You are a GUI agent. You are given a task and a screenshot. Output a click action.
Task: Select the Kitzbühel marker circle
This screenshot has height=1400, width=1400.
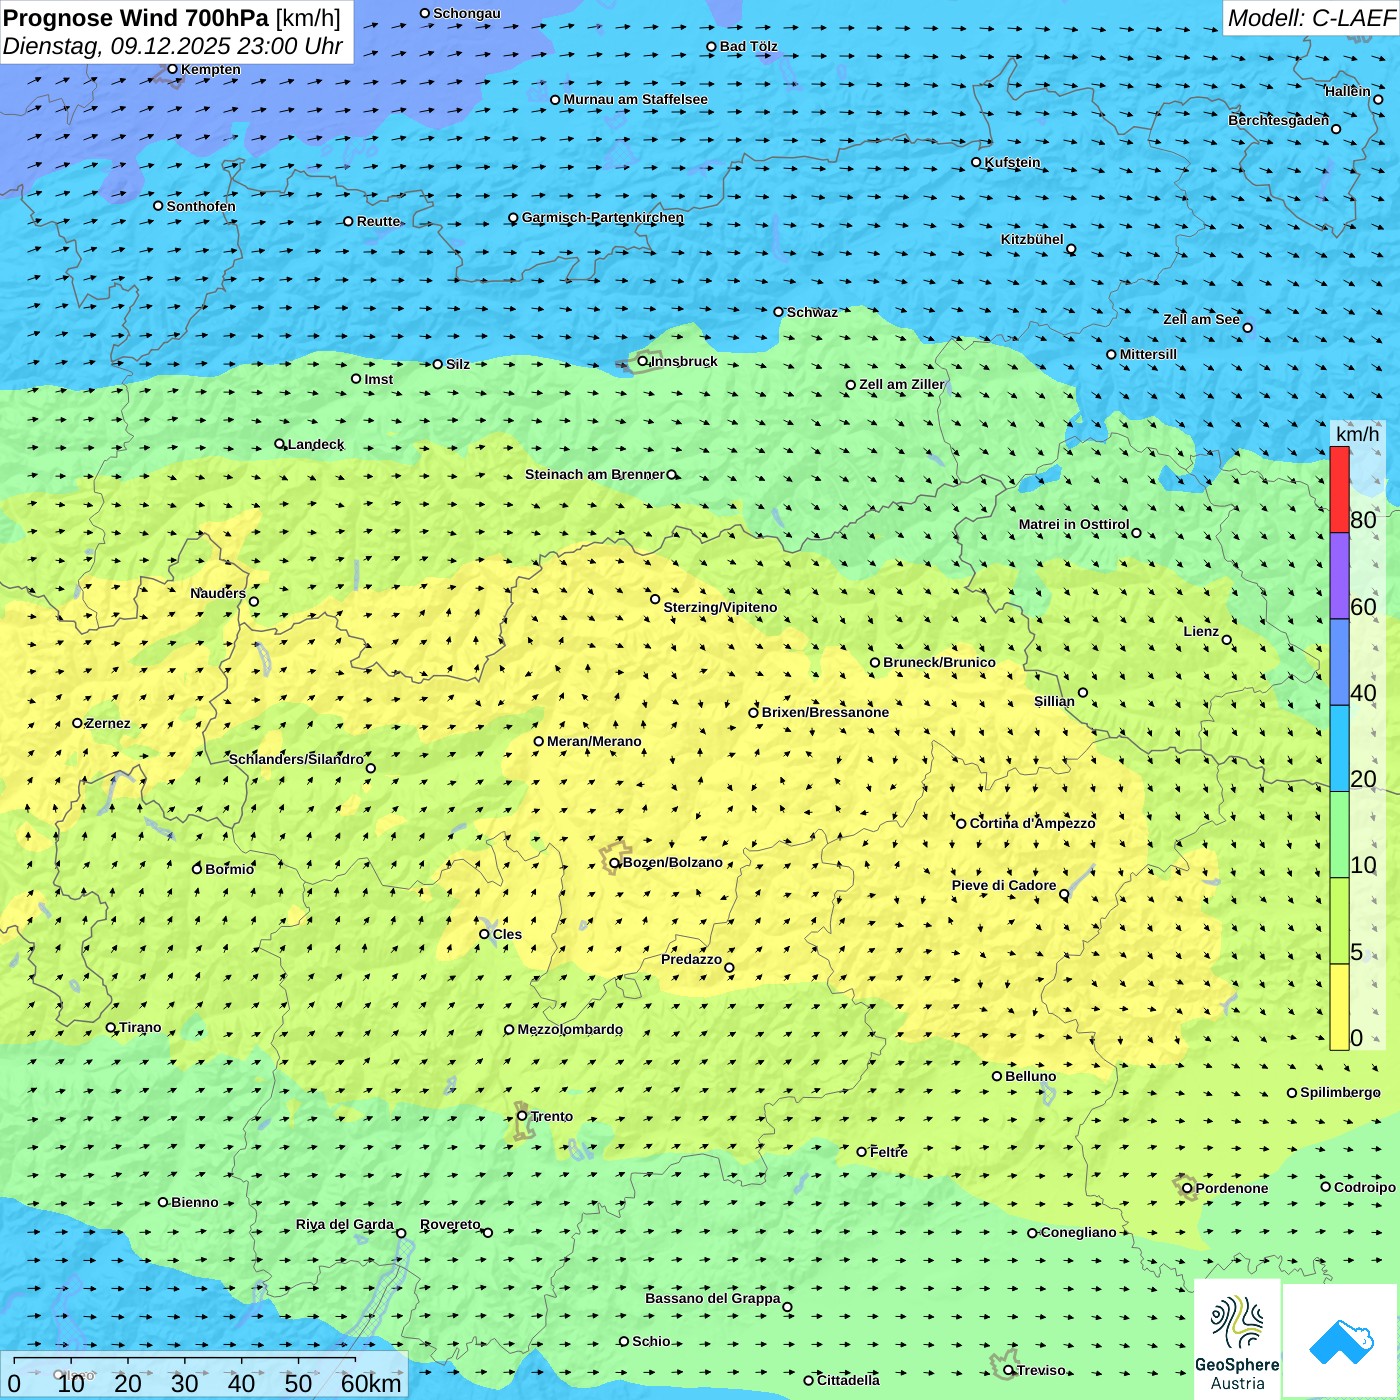click(1071, 249)
